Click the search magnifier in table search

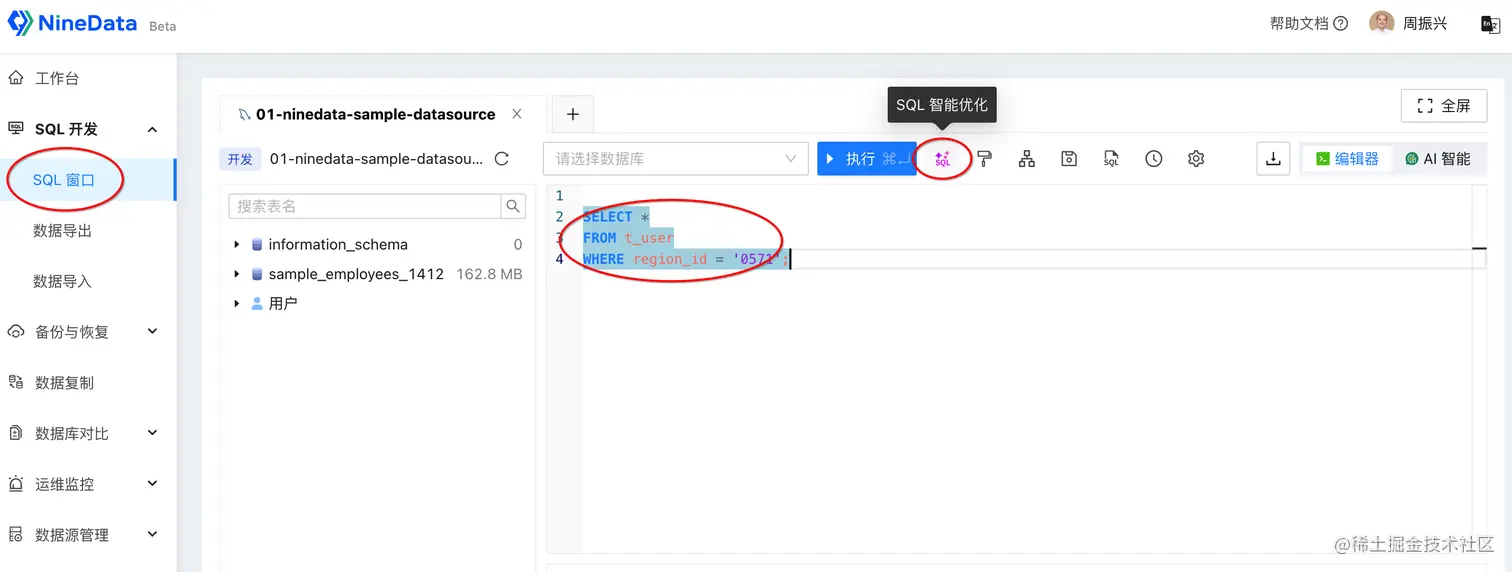point(513,206)
